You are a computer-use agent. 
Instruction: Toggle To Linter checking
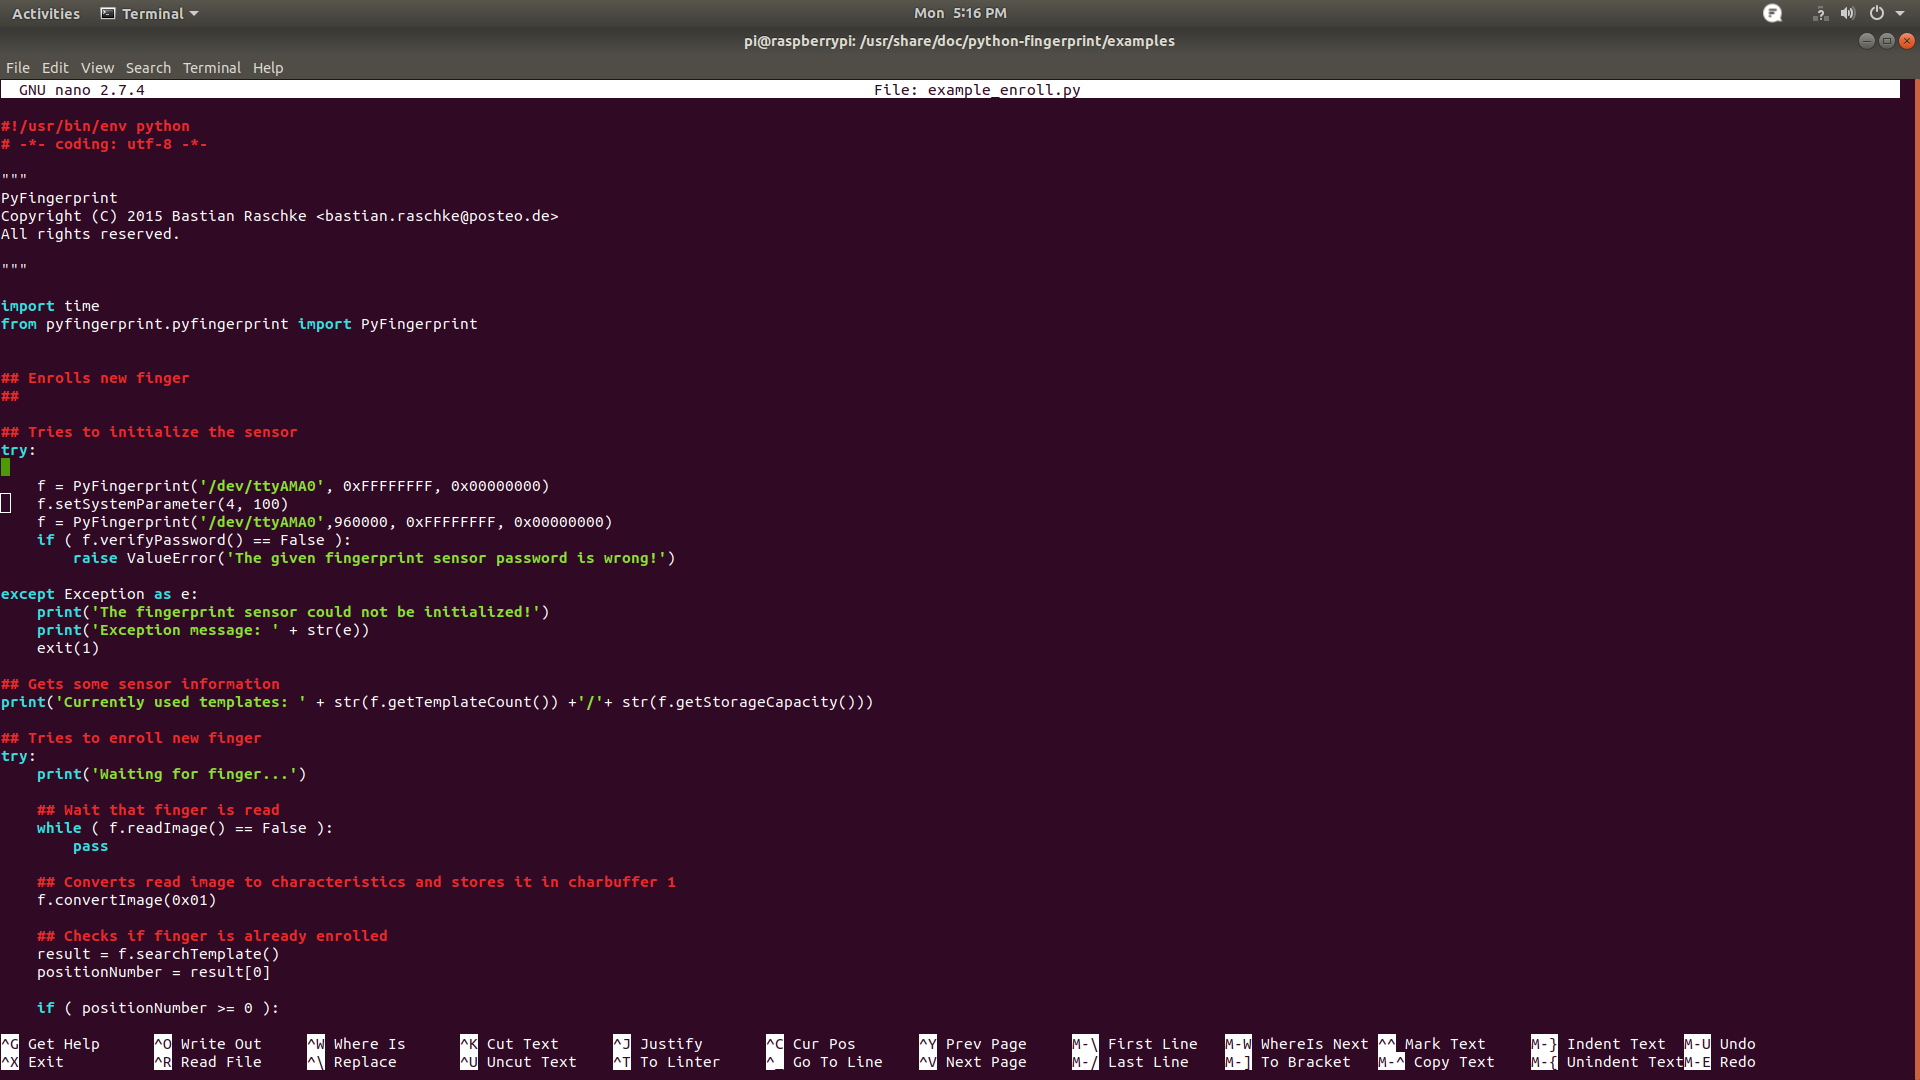click(x=675, y=1062)
